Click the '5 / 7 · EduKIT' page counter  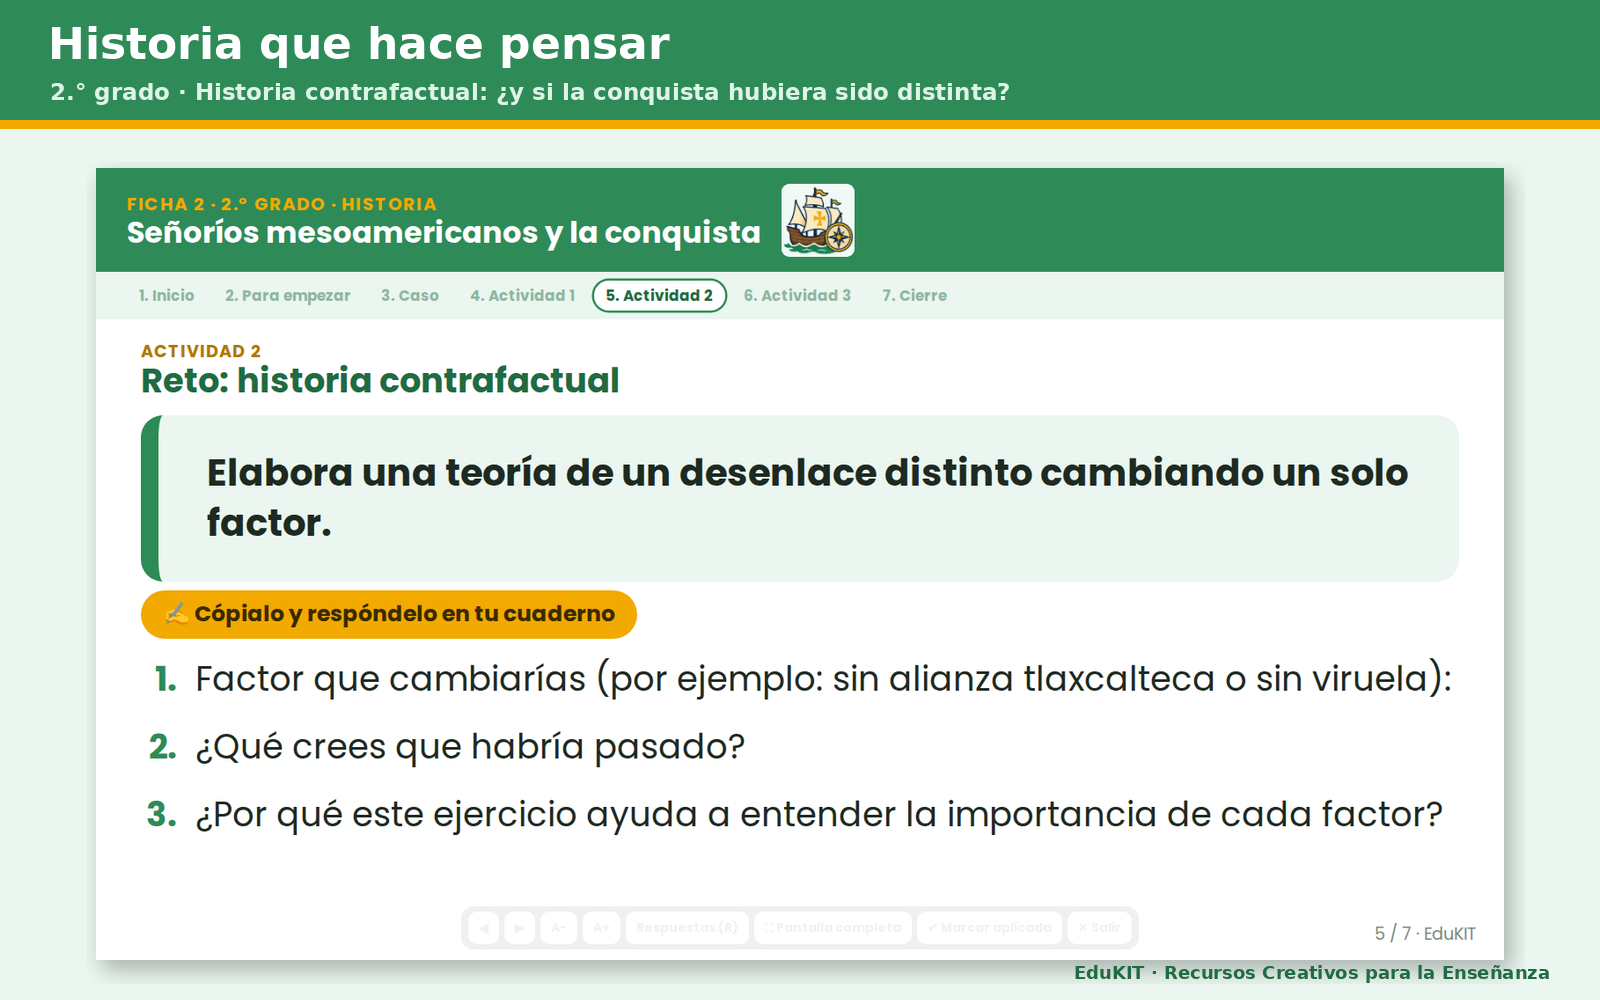click(x=1425, y=933)
